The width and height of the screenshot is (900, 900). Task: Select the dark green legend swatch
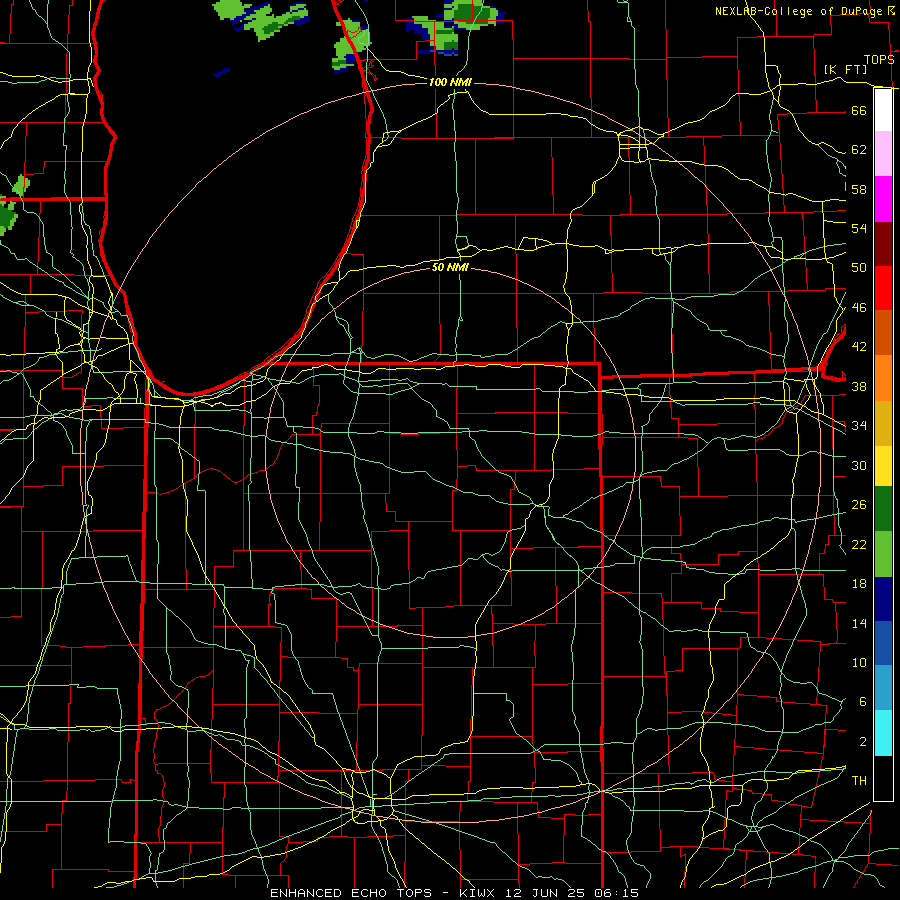(x=883, y=509)
